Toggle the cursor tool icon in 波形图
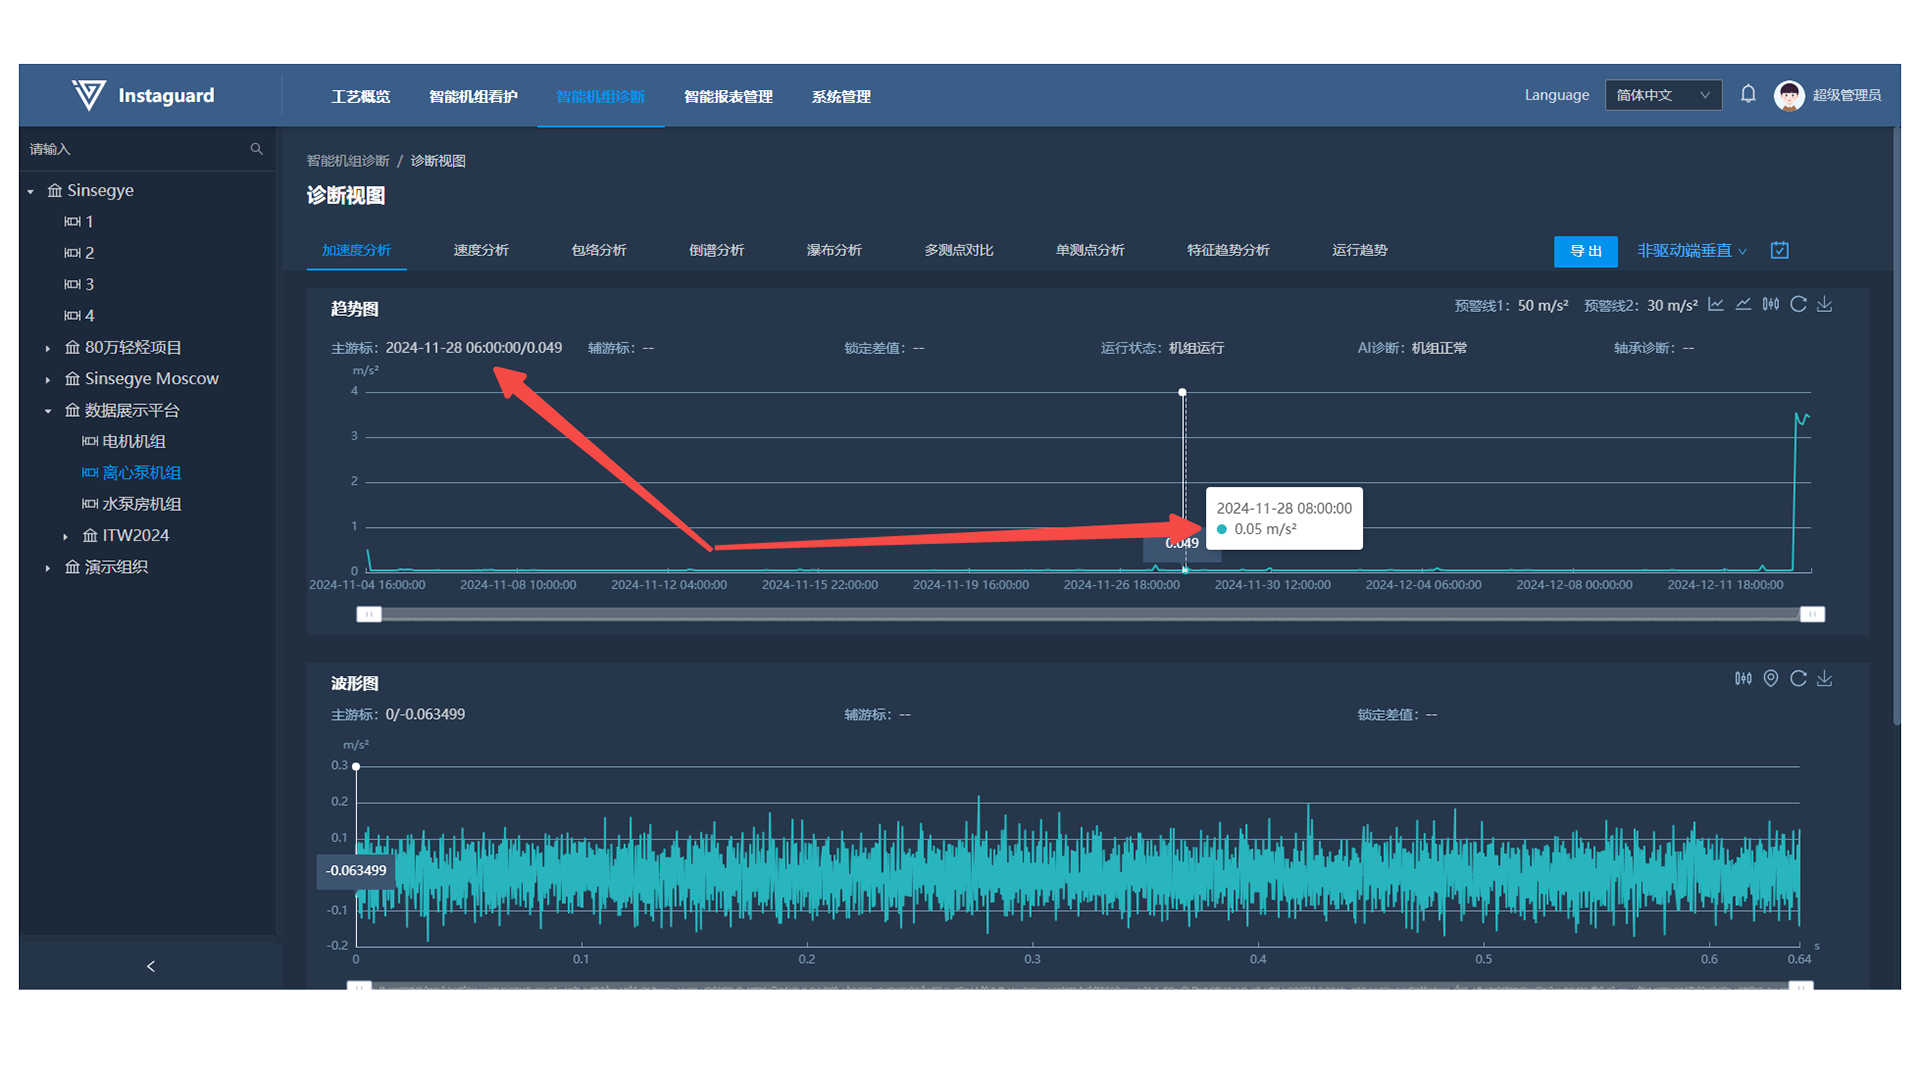1920x1080 pixels. point(1743,678)
